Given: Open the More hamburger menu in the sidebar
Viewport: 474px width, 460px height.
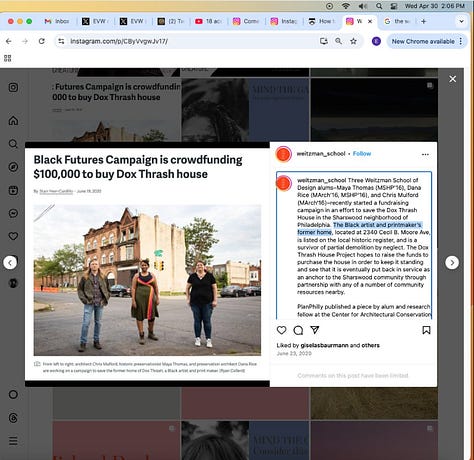Looking at the screenshot, I should click(x=13, y=441).
